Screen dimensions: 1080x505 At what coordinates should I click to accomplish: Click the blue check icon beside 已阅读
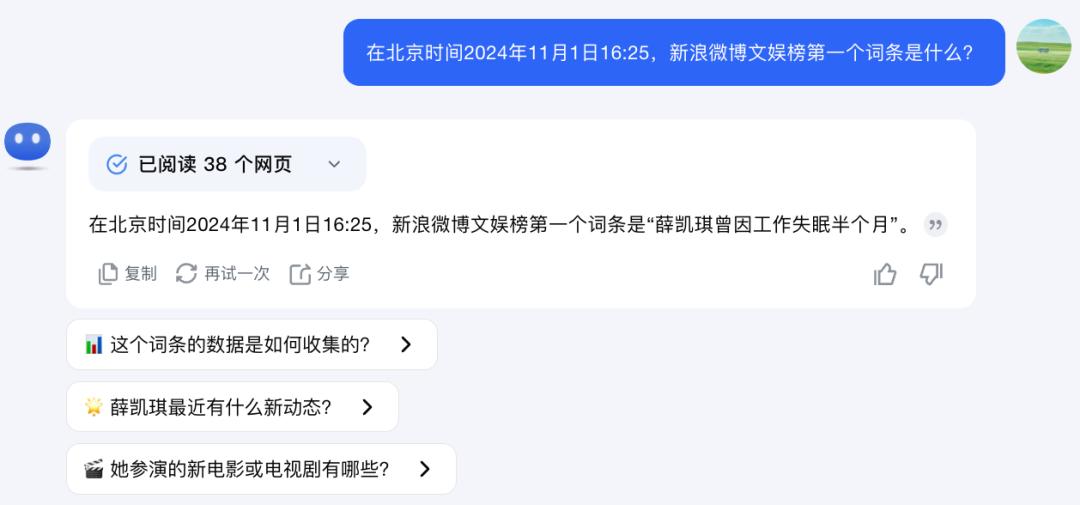coord(117,164)
